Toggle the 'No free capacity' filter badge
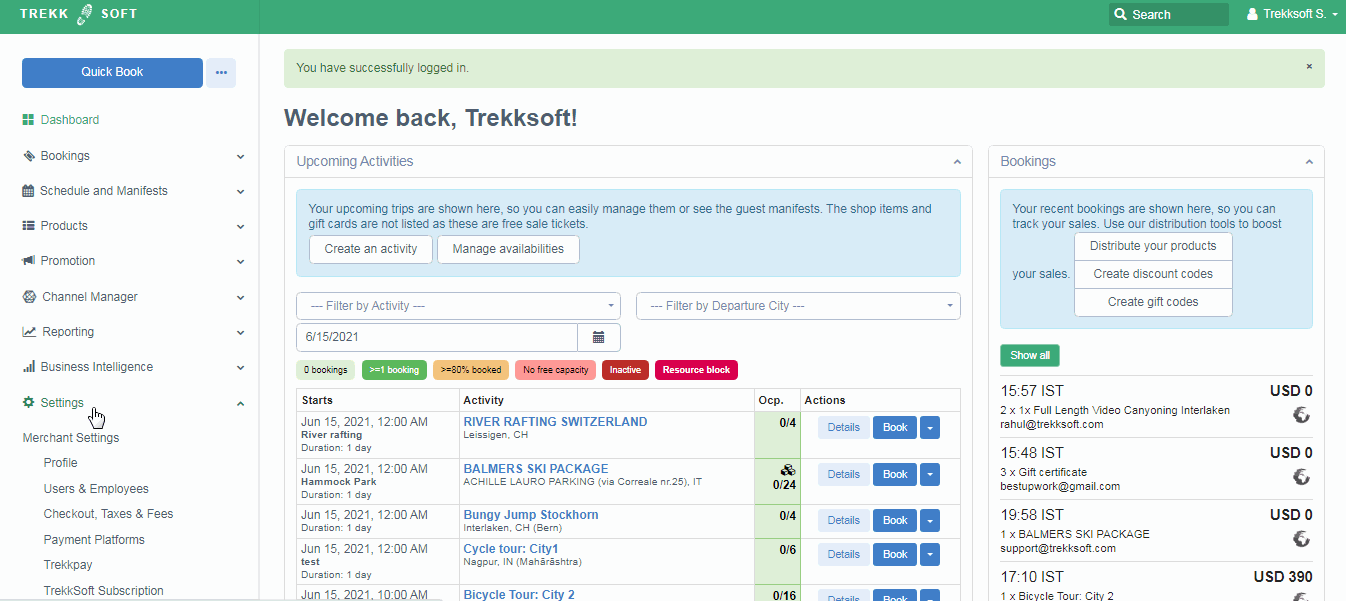 coord(555,369)
